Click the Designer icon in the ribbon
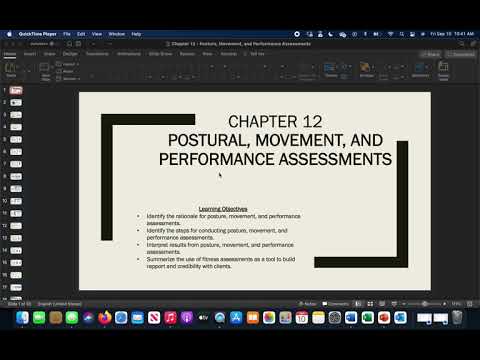 (x=443, y=70)
